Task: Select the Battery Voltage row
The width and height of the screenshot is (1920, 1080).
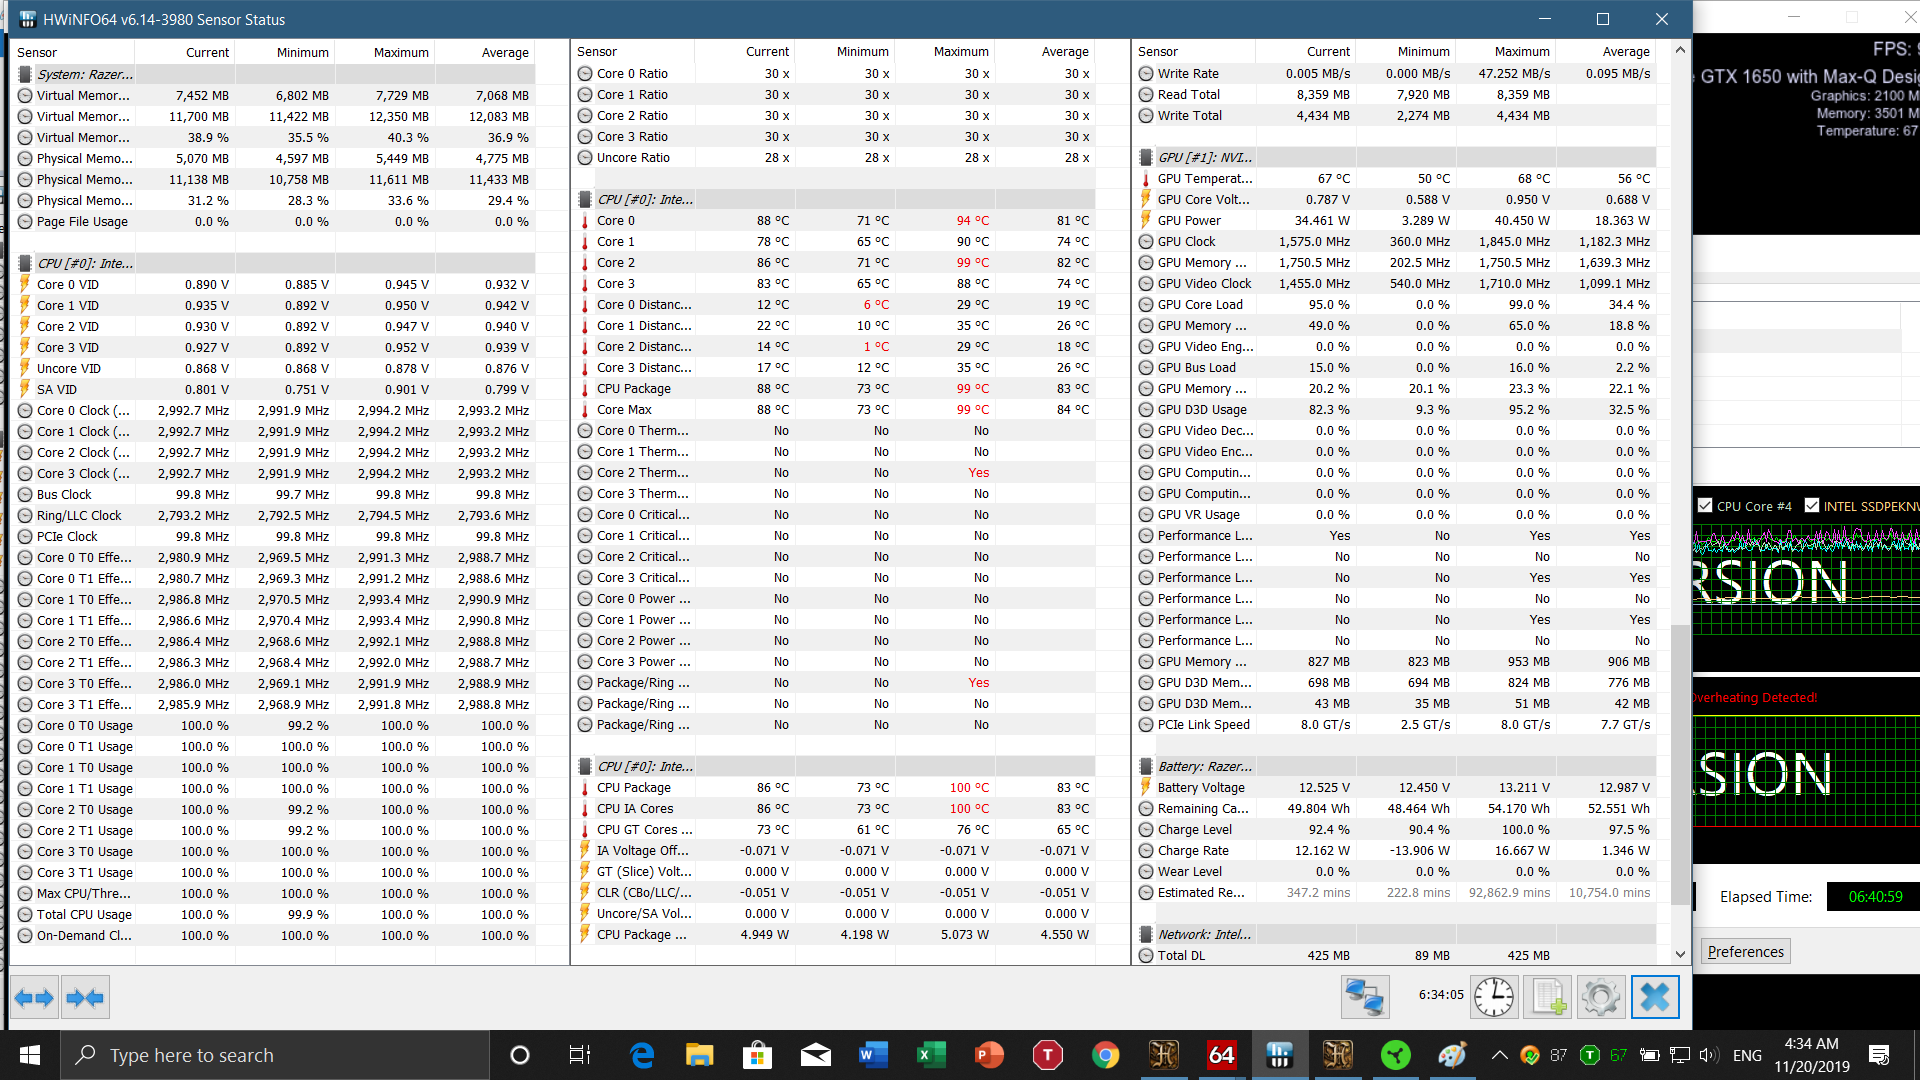Action: click(1396, 788)
